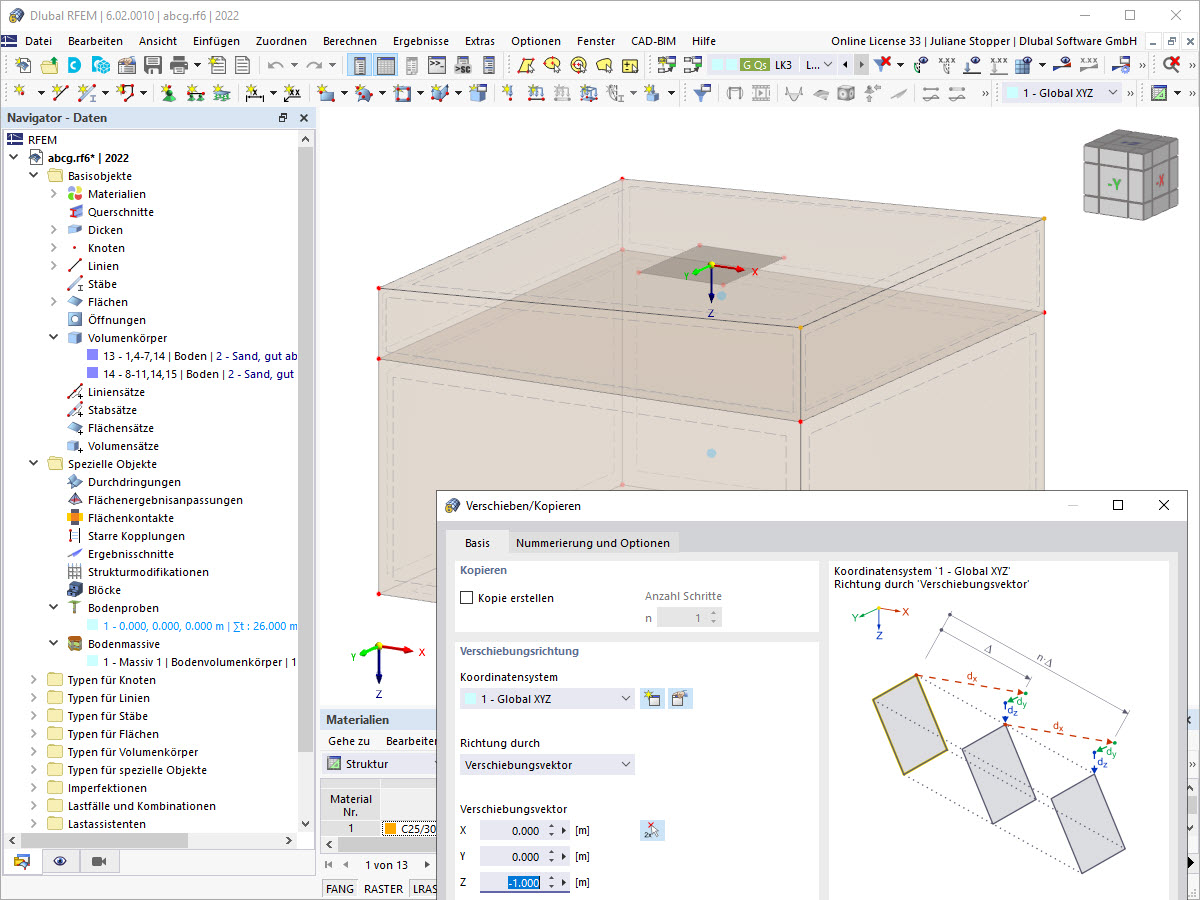
Task: Click the magnifier with red X icon
Action: [1172, 65]
